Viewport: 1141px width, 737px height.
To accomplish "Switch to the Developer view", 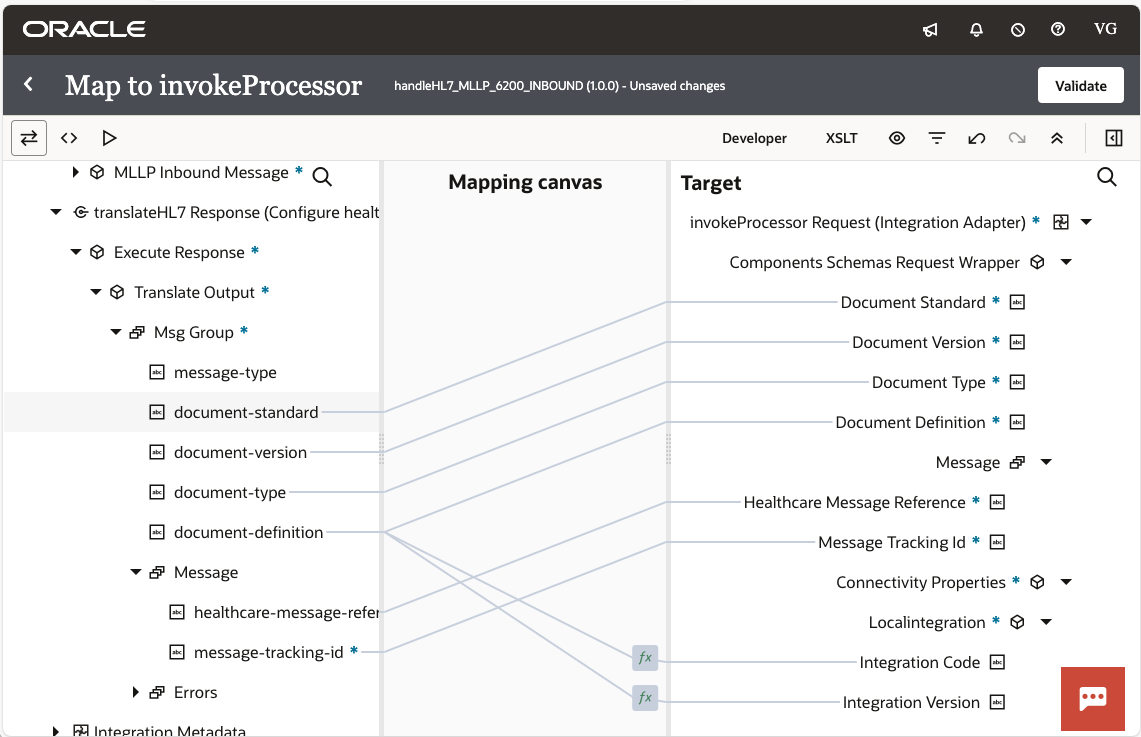I will [754, 138].
